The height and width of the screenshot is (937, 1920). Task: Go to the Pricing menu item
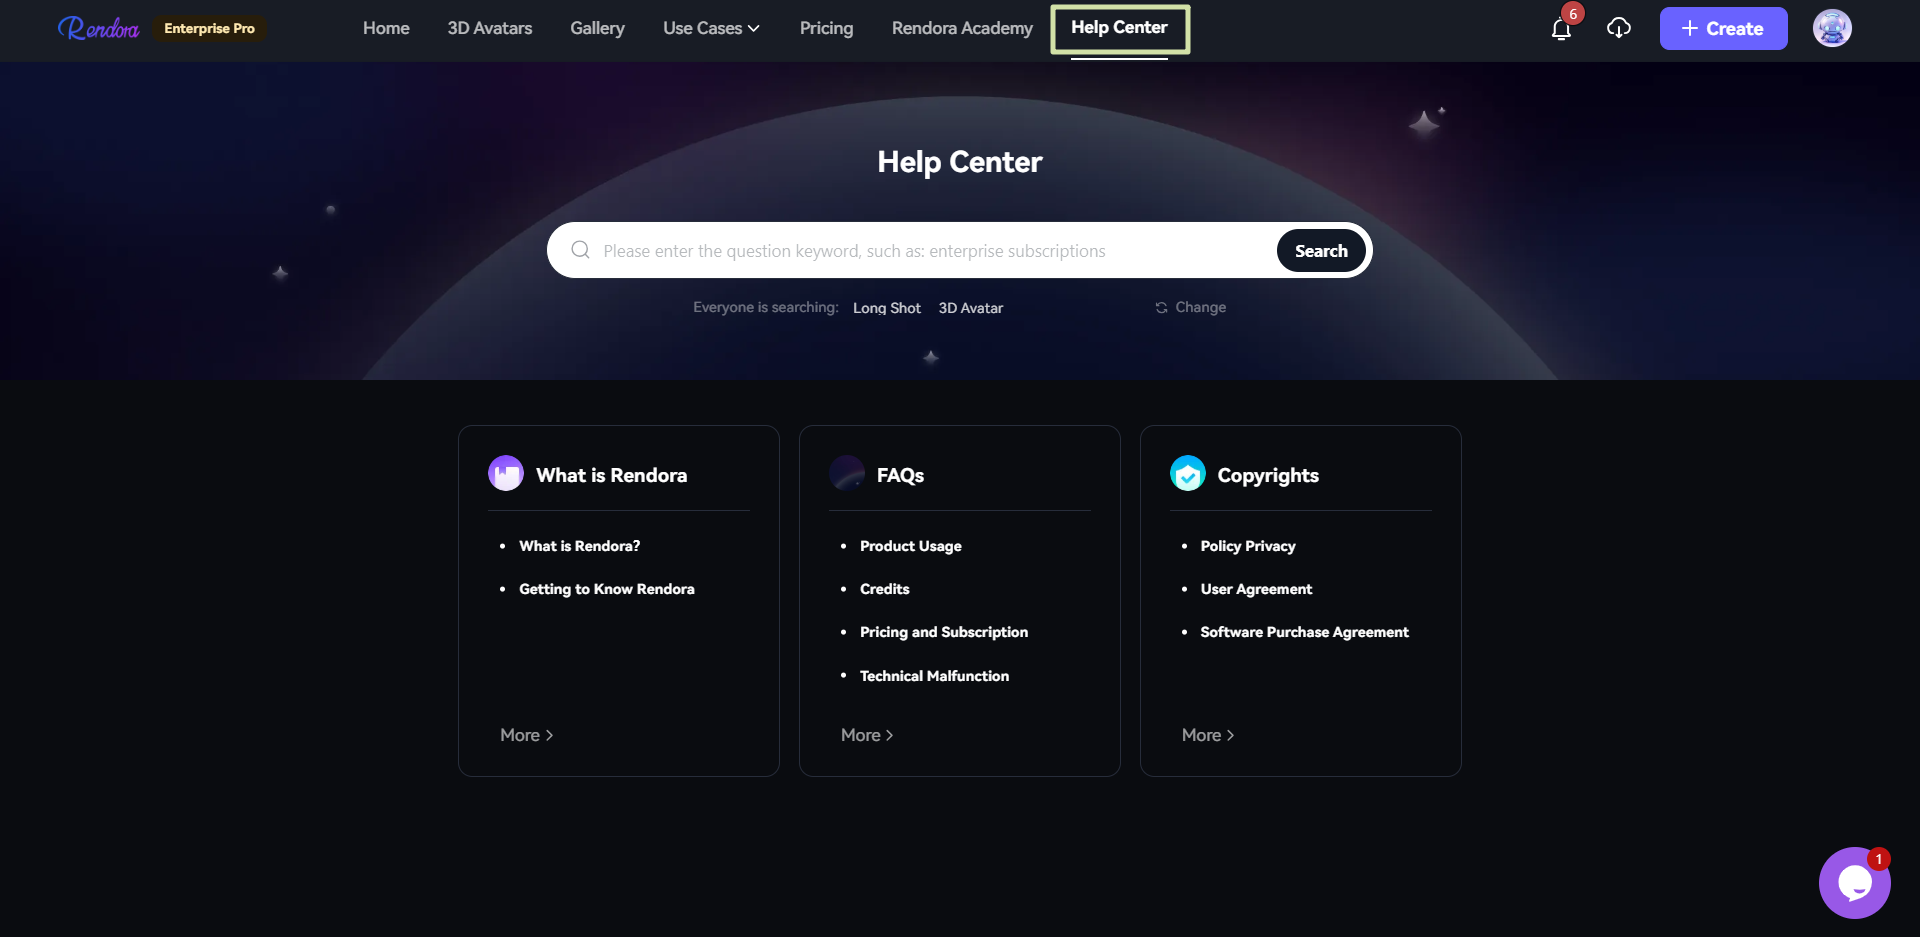tap(826, 28)
